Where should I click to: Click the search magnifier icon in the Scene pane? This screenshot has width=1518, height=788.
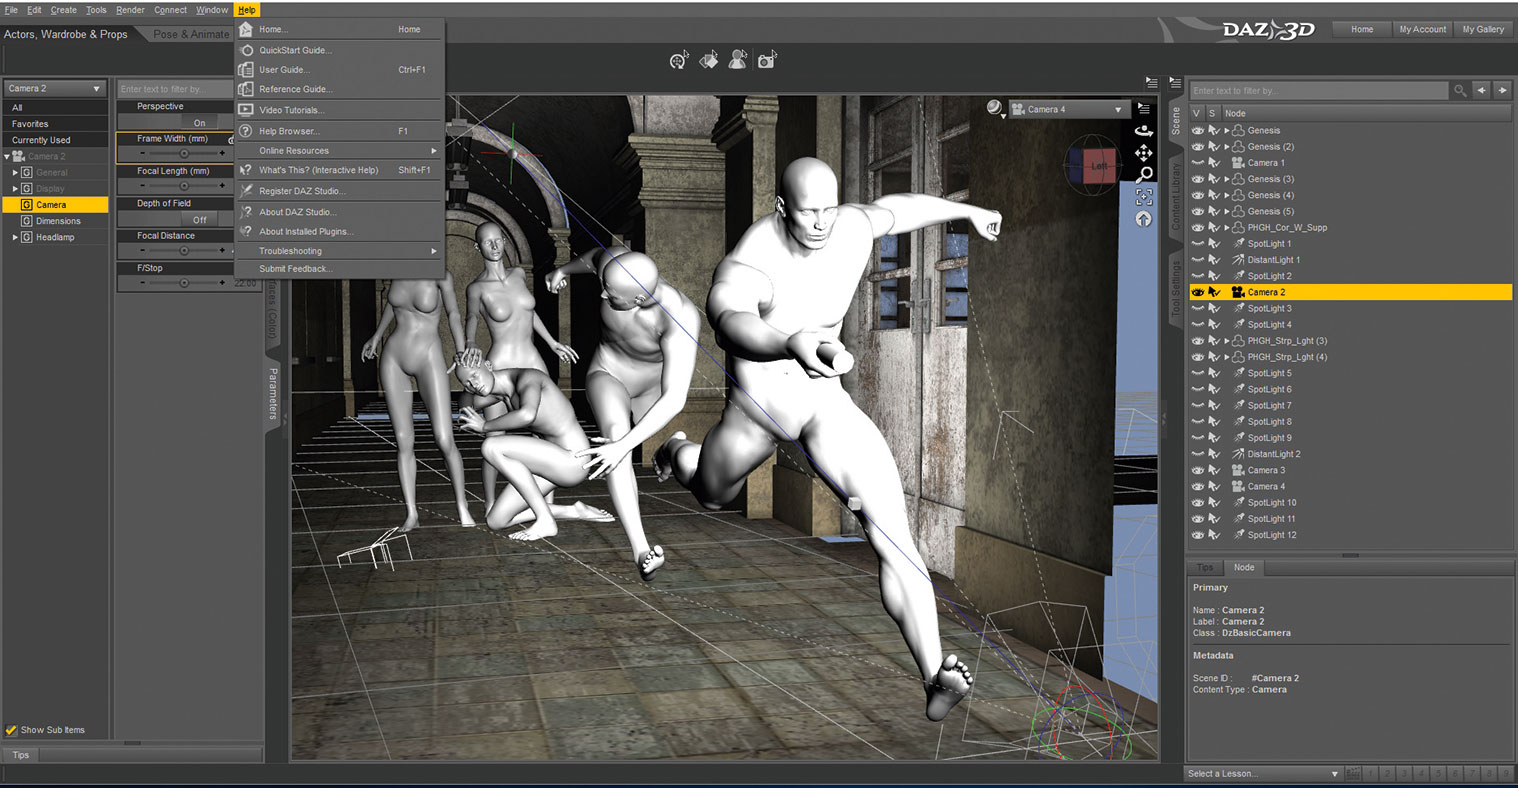coord(1460,90)
